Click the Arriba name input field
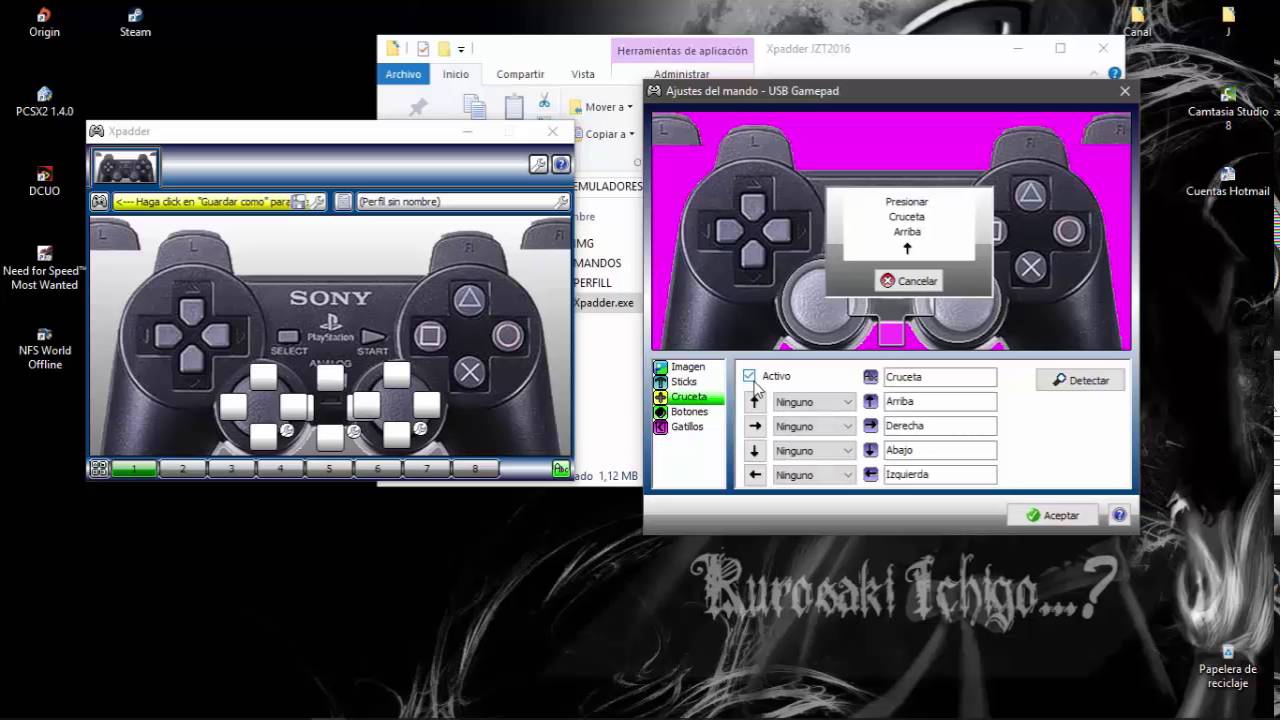 click(x=940, y=401)
